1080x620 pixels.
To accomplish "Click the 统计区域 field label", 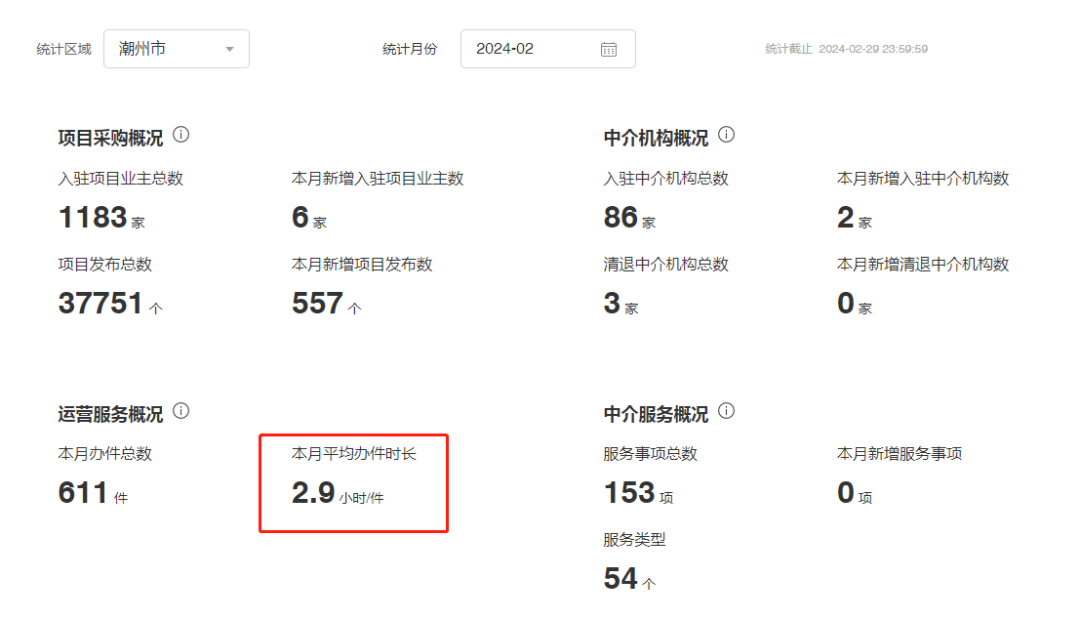I will click(63, 49).
